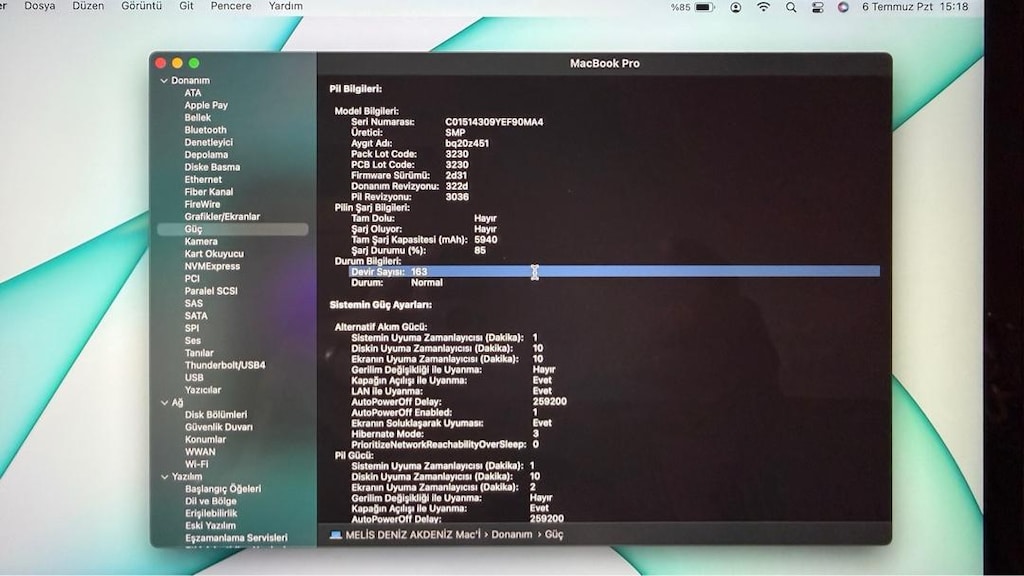Select Yazıcılar in the sidebar

tap(202, 390)
